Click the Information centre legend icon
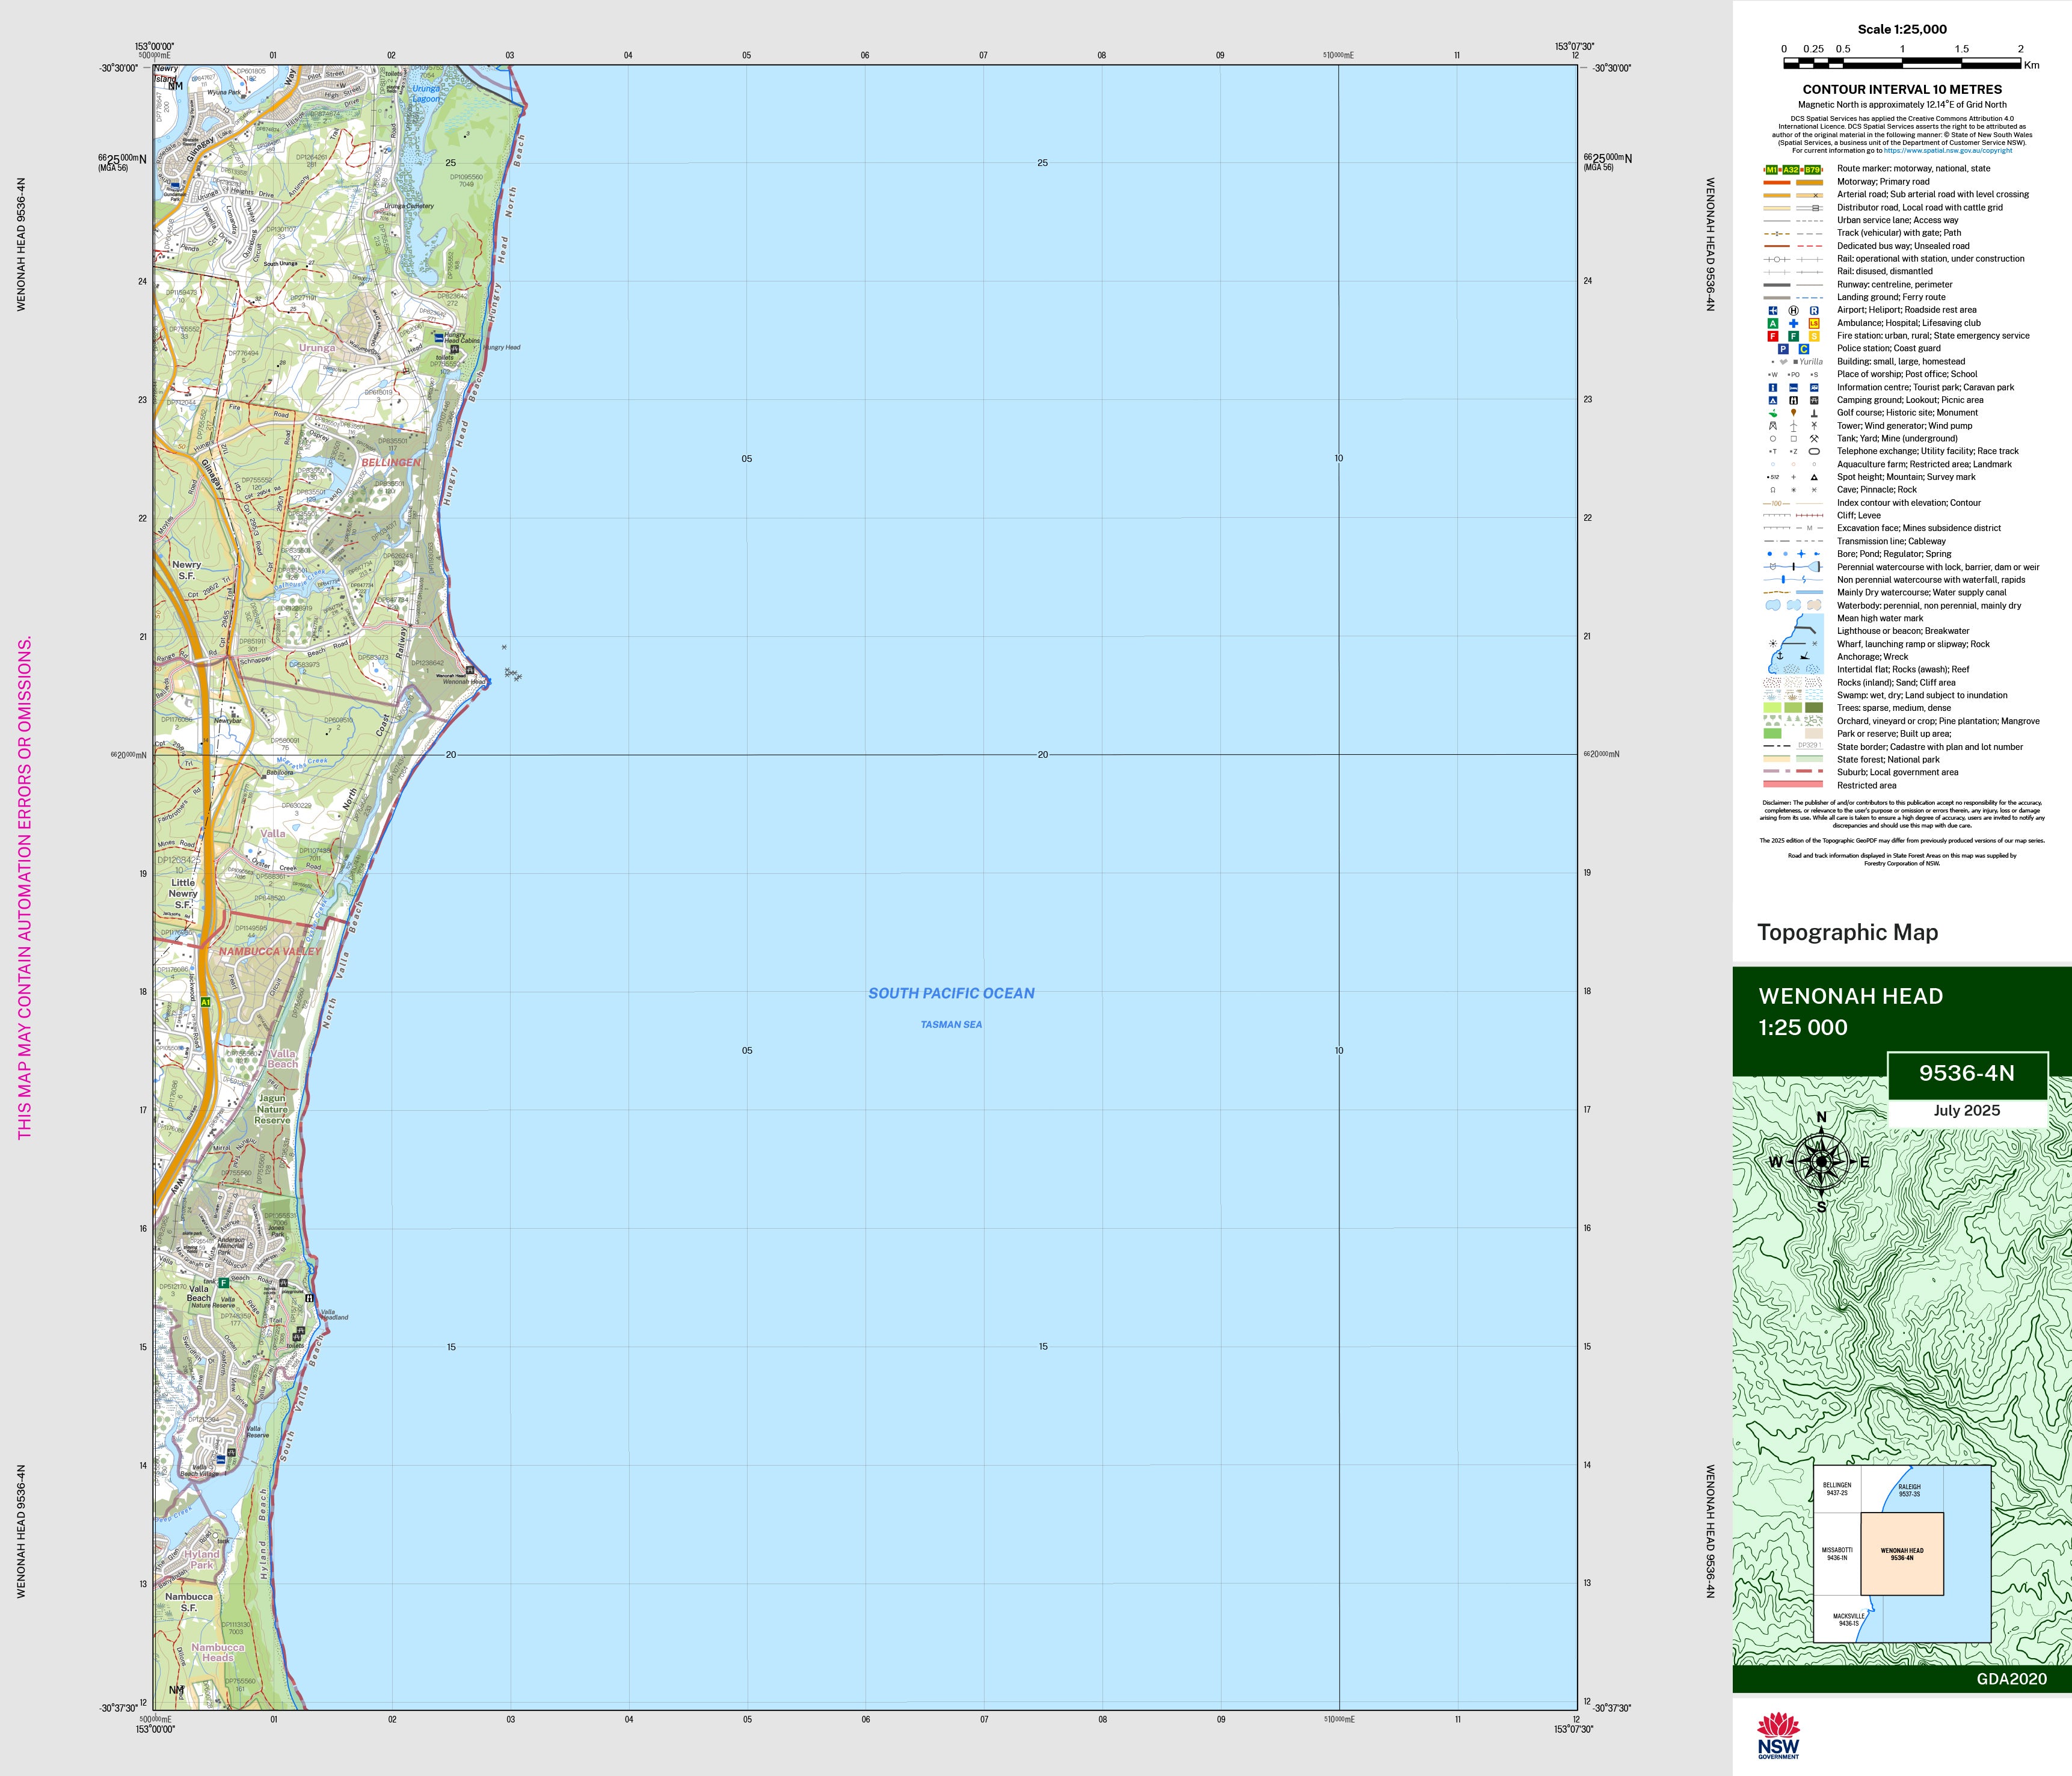 1773,387
